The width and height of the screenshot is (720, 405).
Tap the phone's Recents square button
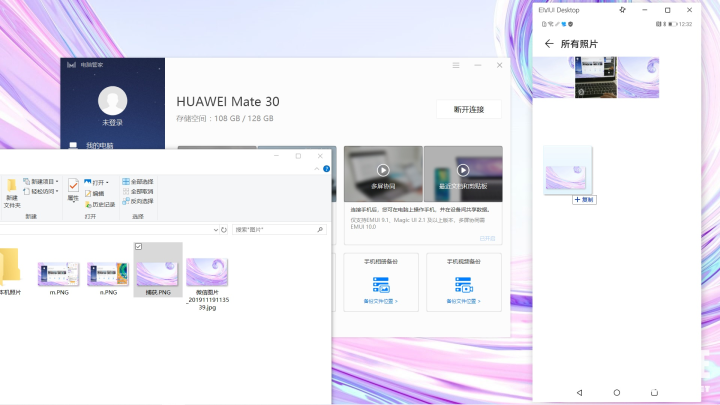tap(654, 393)
